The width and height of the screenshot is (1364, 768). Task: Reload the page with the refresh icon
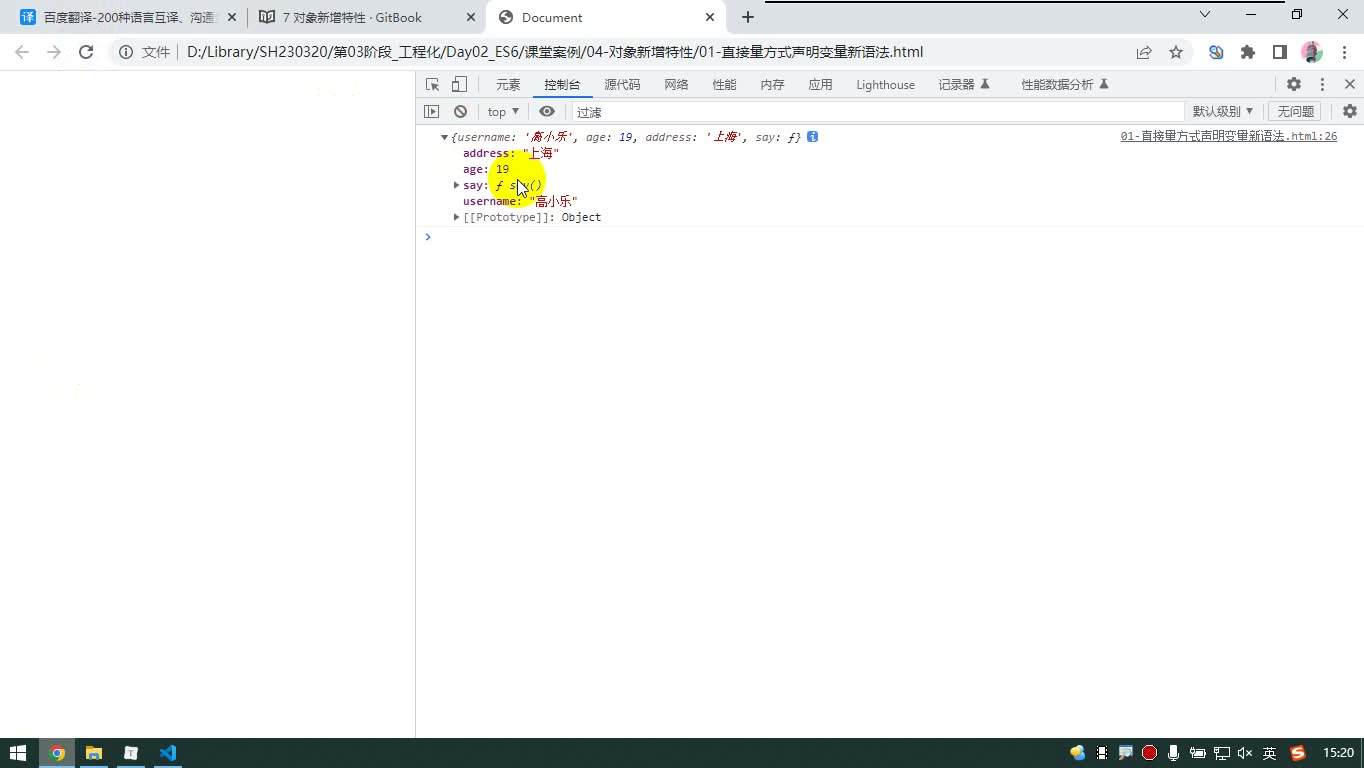[86, 52]
